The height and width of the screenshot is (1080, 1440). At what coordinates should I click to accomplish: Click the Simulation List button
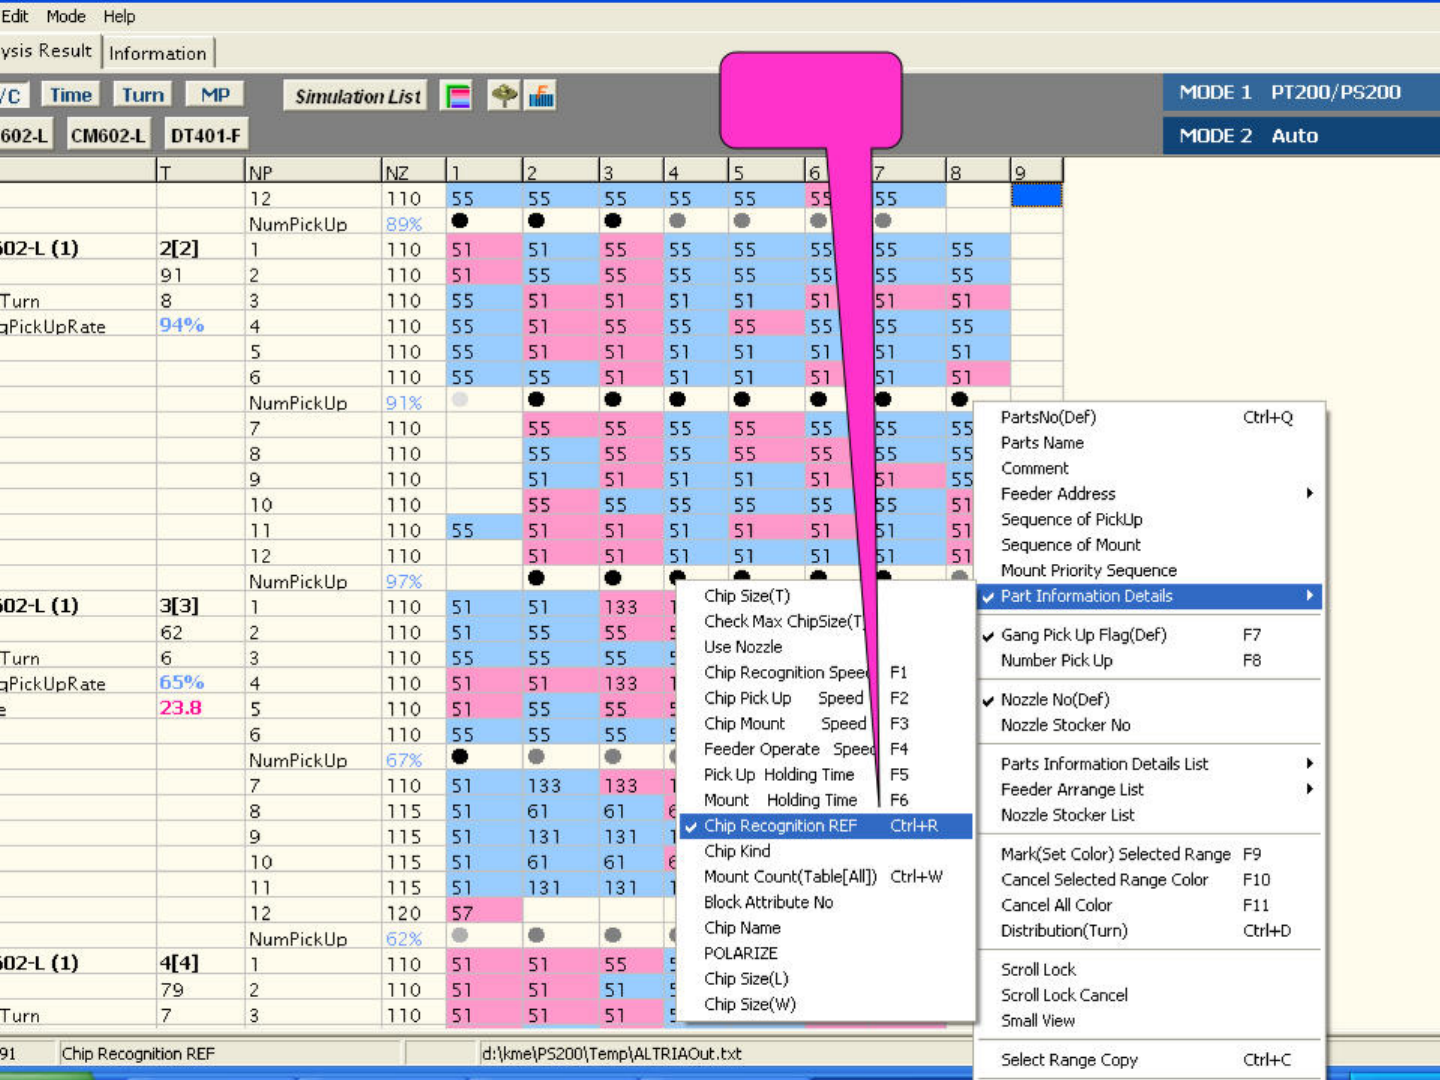click(x=357, y=96)
